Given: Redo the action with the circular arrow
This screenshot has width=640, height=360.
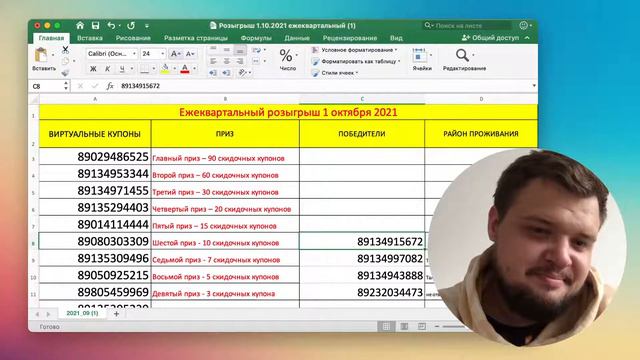Looking at the screenshot, I should click(131, 25).
